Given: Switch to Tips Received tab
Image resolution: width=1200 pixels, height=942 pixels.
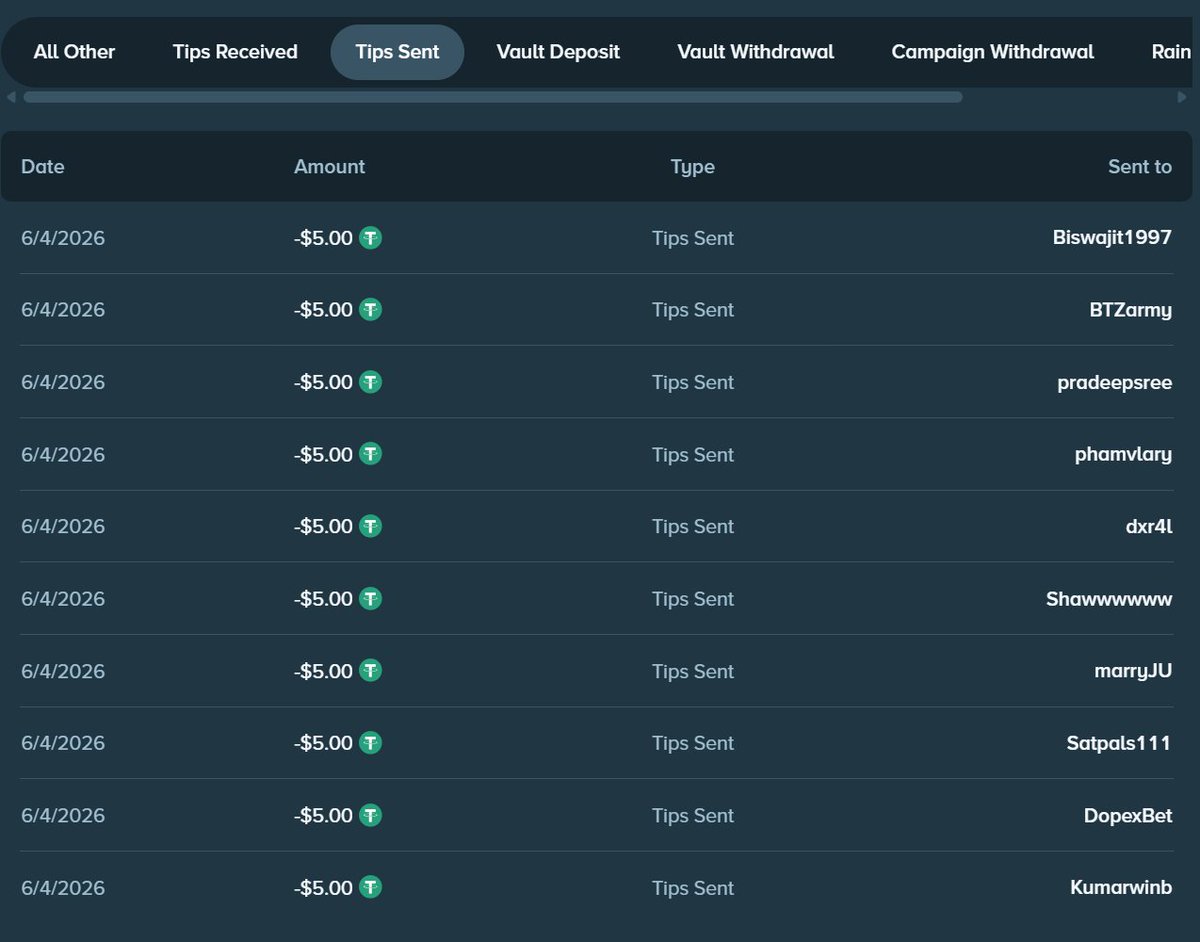Looking at the screenshot, I should click(x=235, y=52).
